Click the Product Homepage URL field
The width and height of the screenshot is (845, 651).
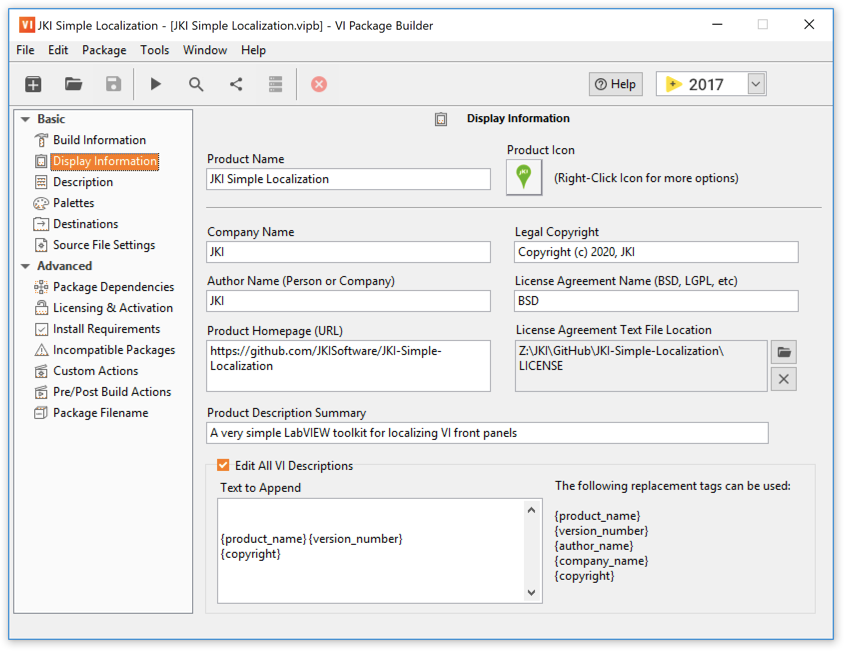pyautogui.click(x=348, y=366)
